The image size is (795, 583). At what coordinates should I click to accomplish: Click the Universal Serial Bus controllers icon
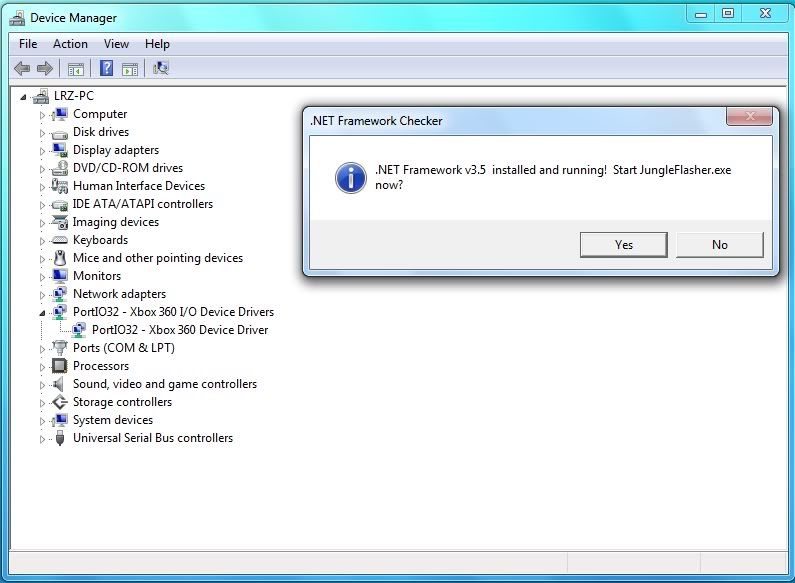pos(60,438)
